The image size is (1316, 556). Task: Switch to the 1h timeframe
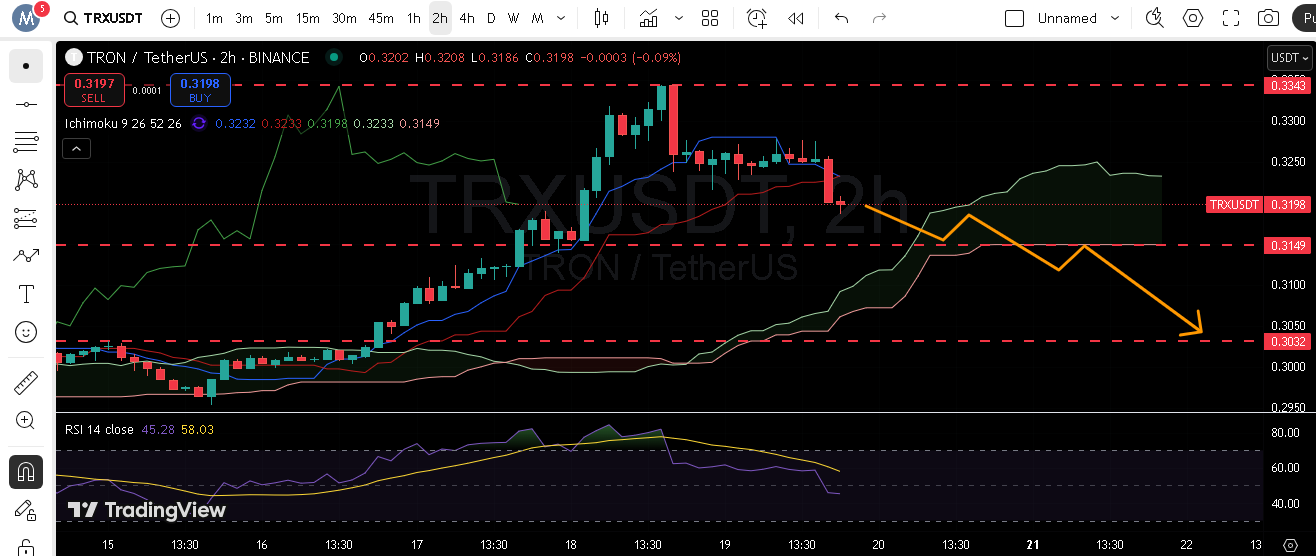click(414, 18)
